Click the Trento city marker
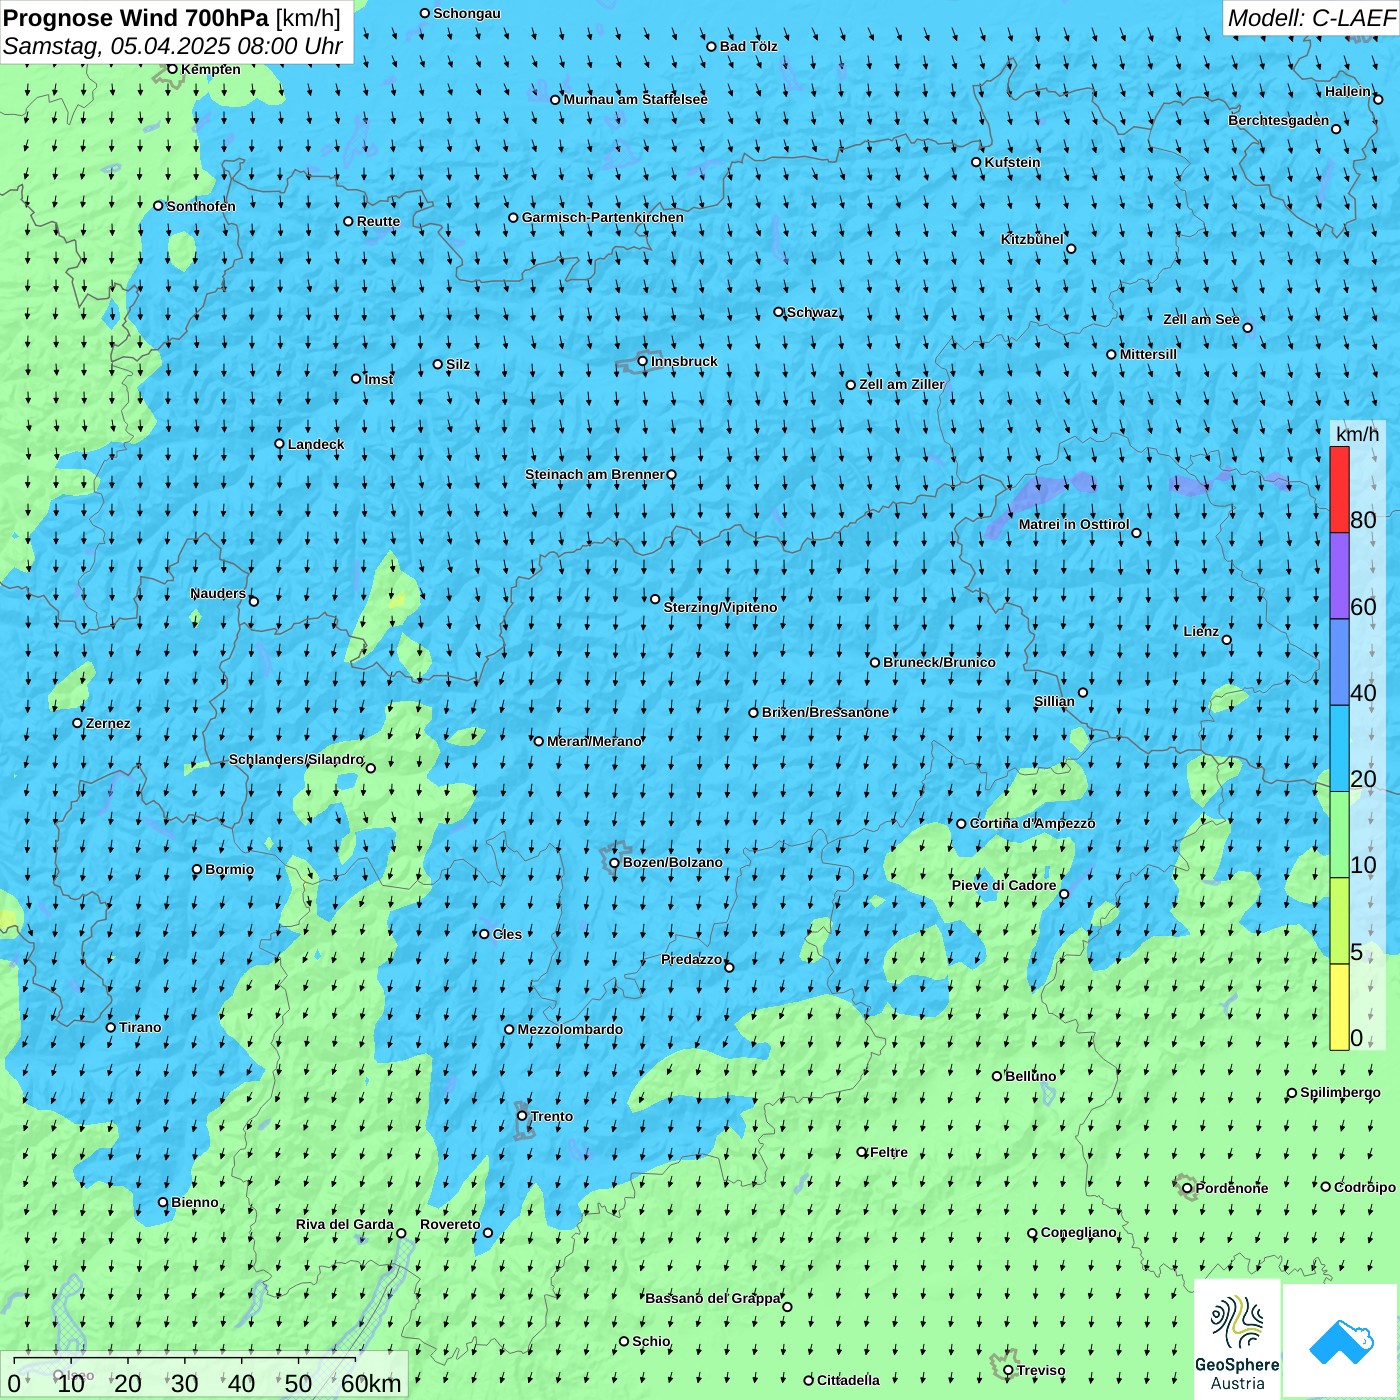This screenshot has height=1400, width=1400. (x=521, y=1116)
